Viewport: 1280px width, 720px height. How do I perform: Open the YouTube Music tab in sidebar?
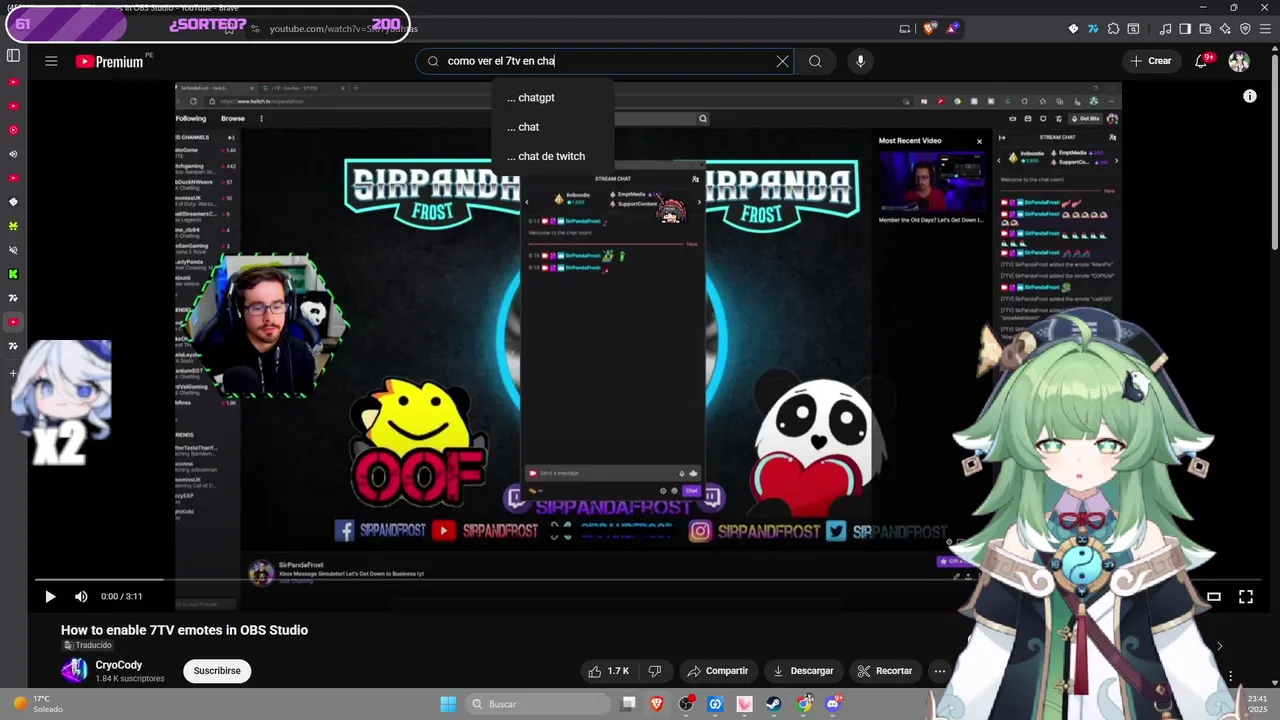(x=13, y=130)
